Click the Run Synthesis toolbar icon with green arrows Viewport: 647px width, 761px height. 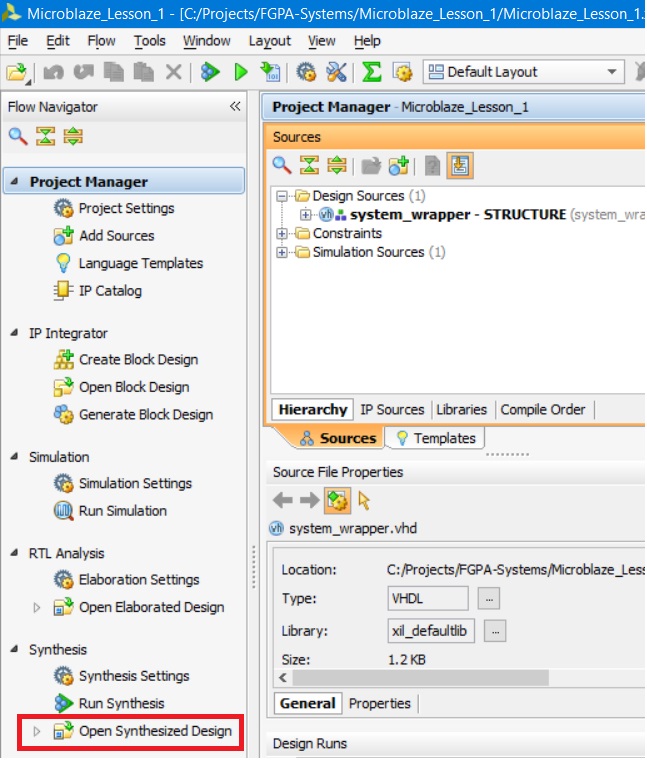pos(210,72)
